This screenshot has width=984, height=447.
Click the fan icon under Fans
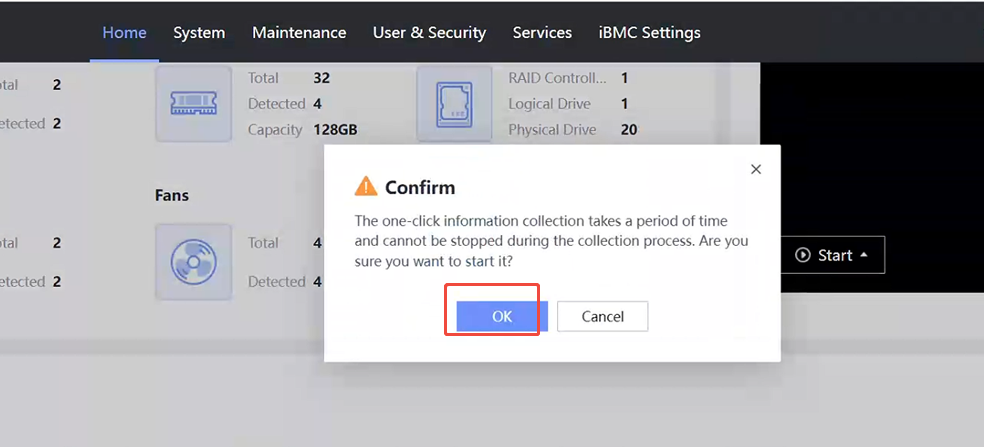[x=193, y=262]
